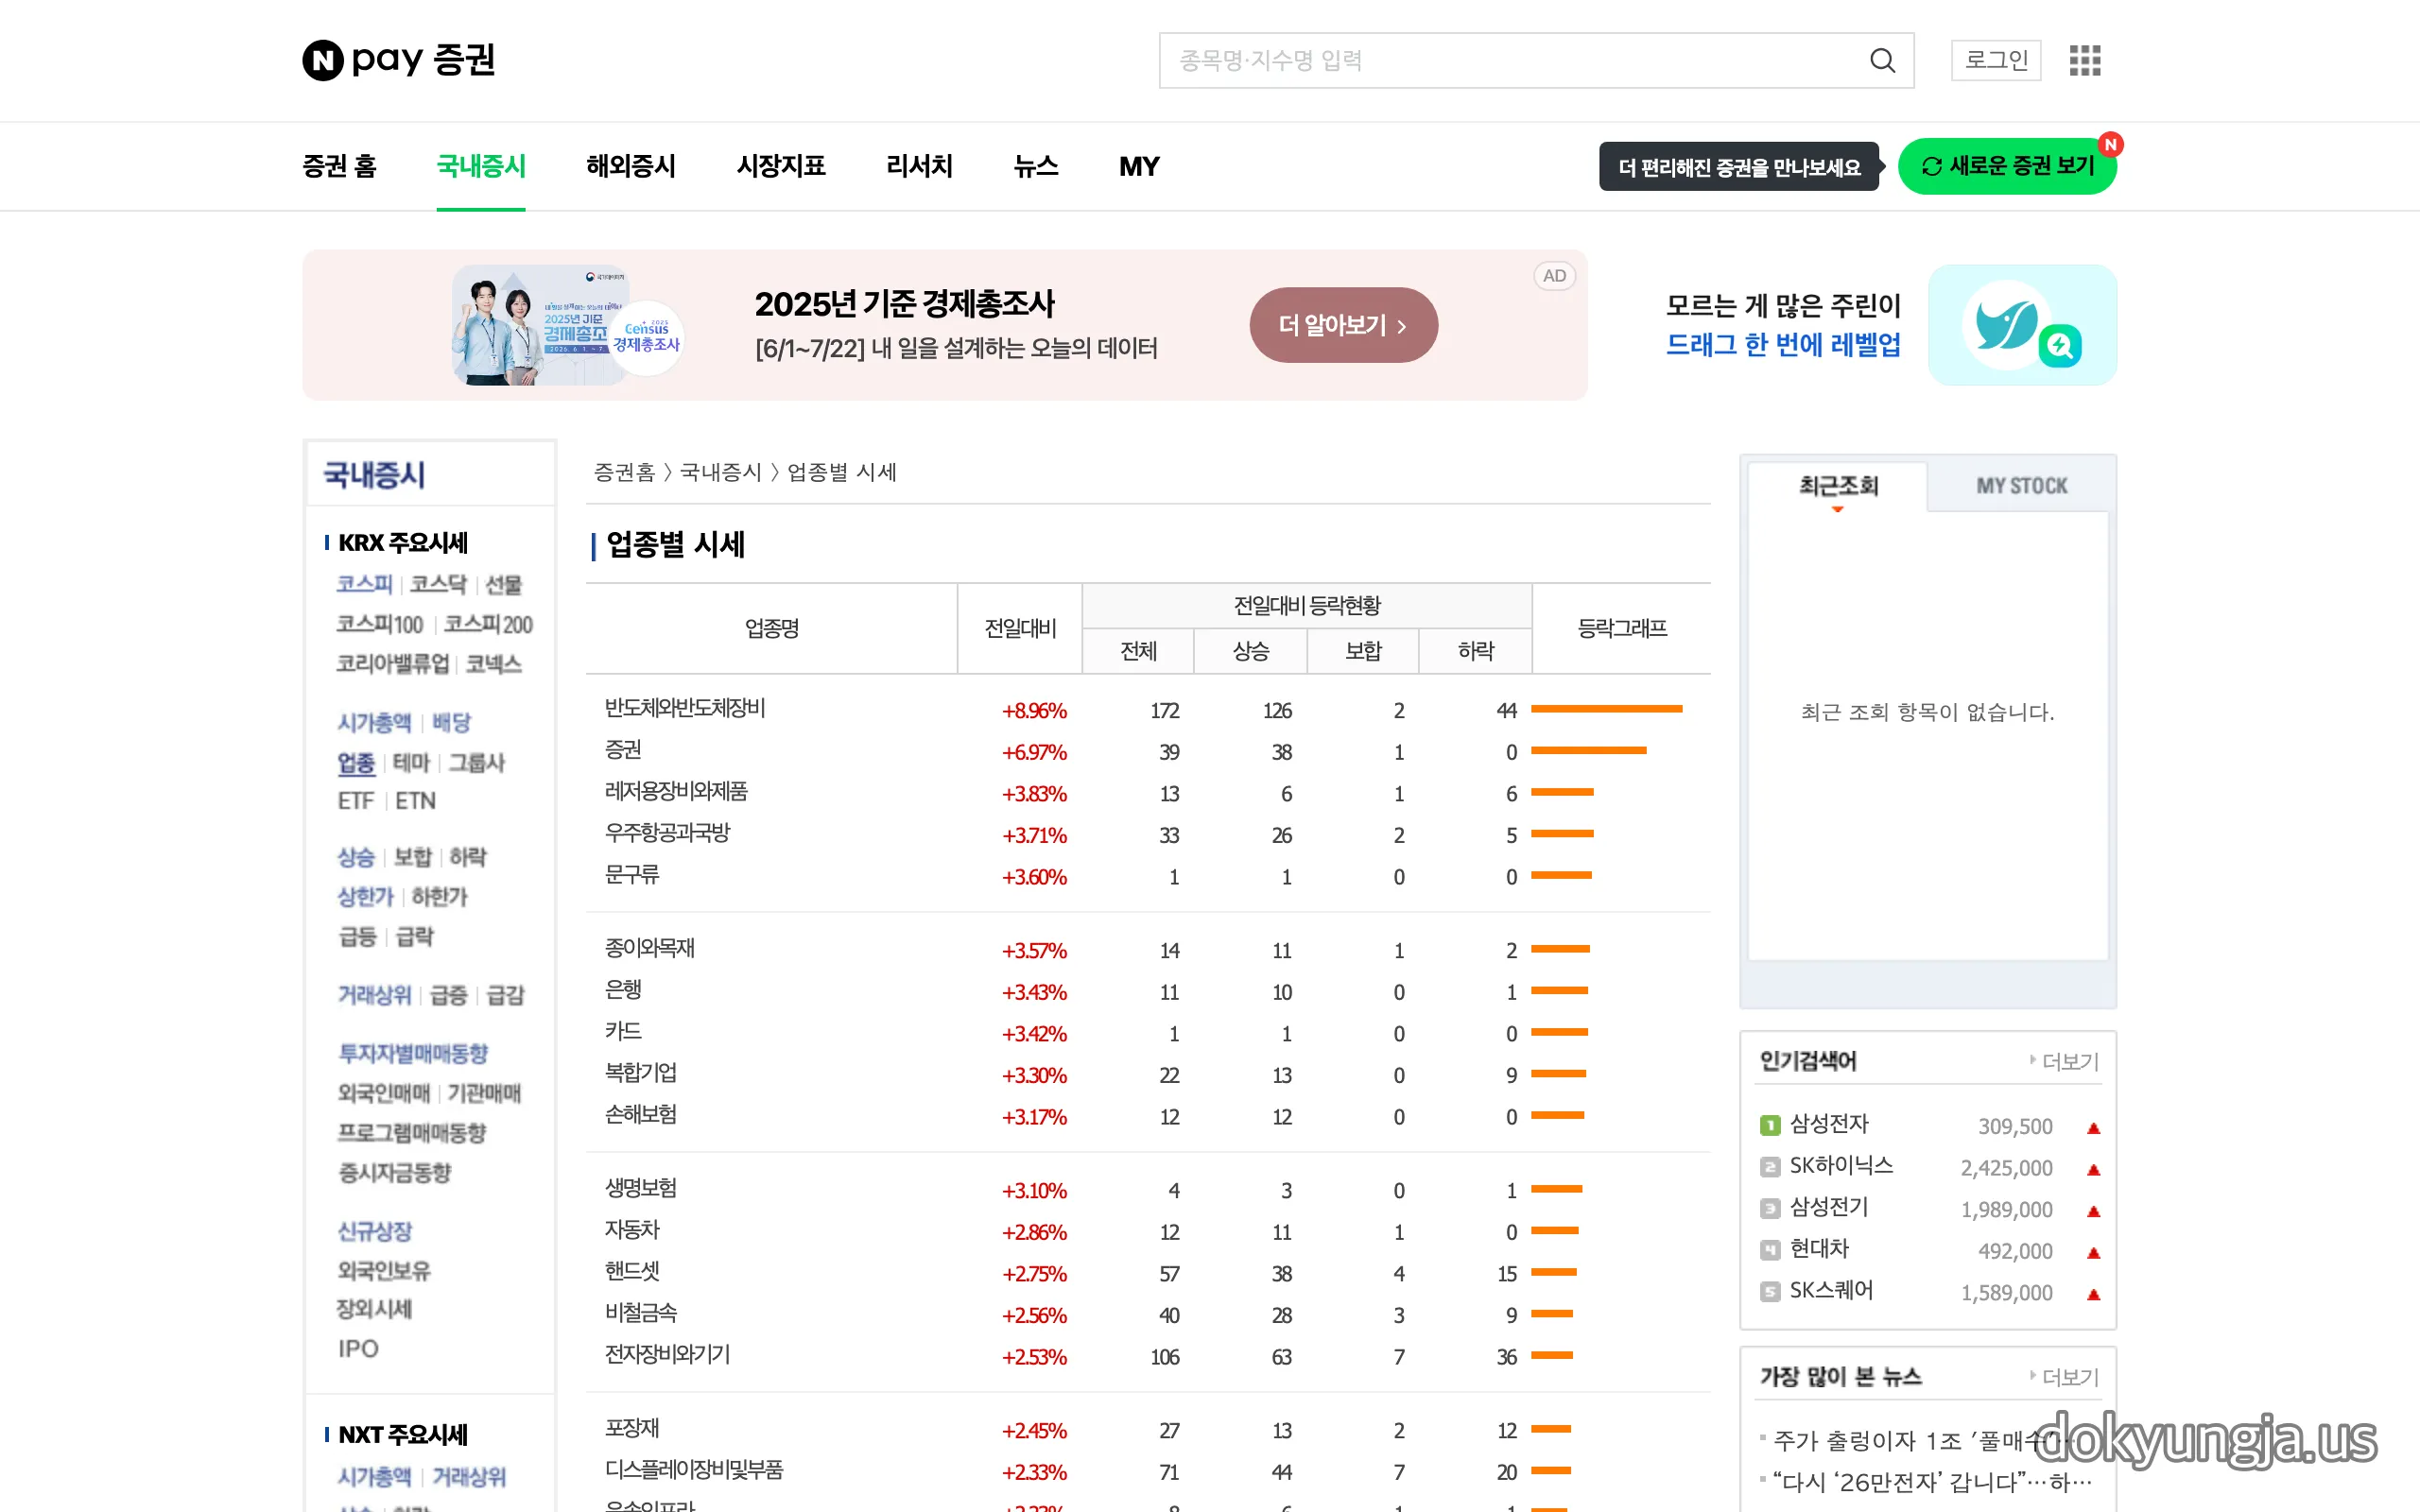2420x1512 pixels.
Task: Open 디스플레이장비및부품 sector row
Action: [x=694, y=1470]
